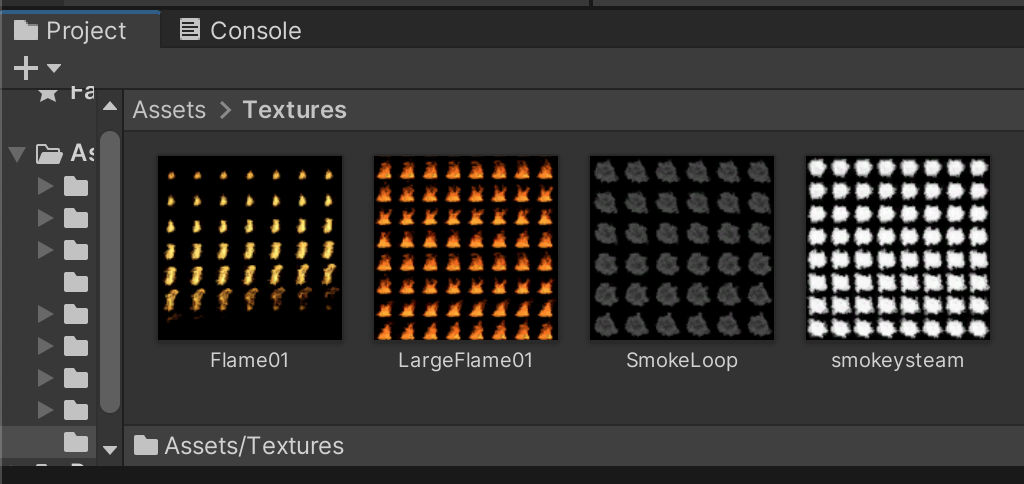Click the folder tree vertical scrollbar handle
Image resolution: width=1024 pixels, height=484 pixels.
tap(110, 270)
